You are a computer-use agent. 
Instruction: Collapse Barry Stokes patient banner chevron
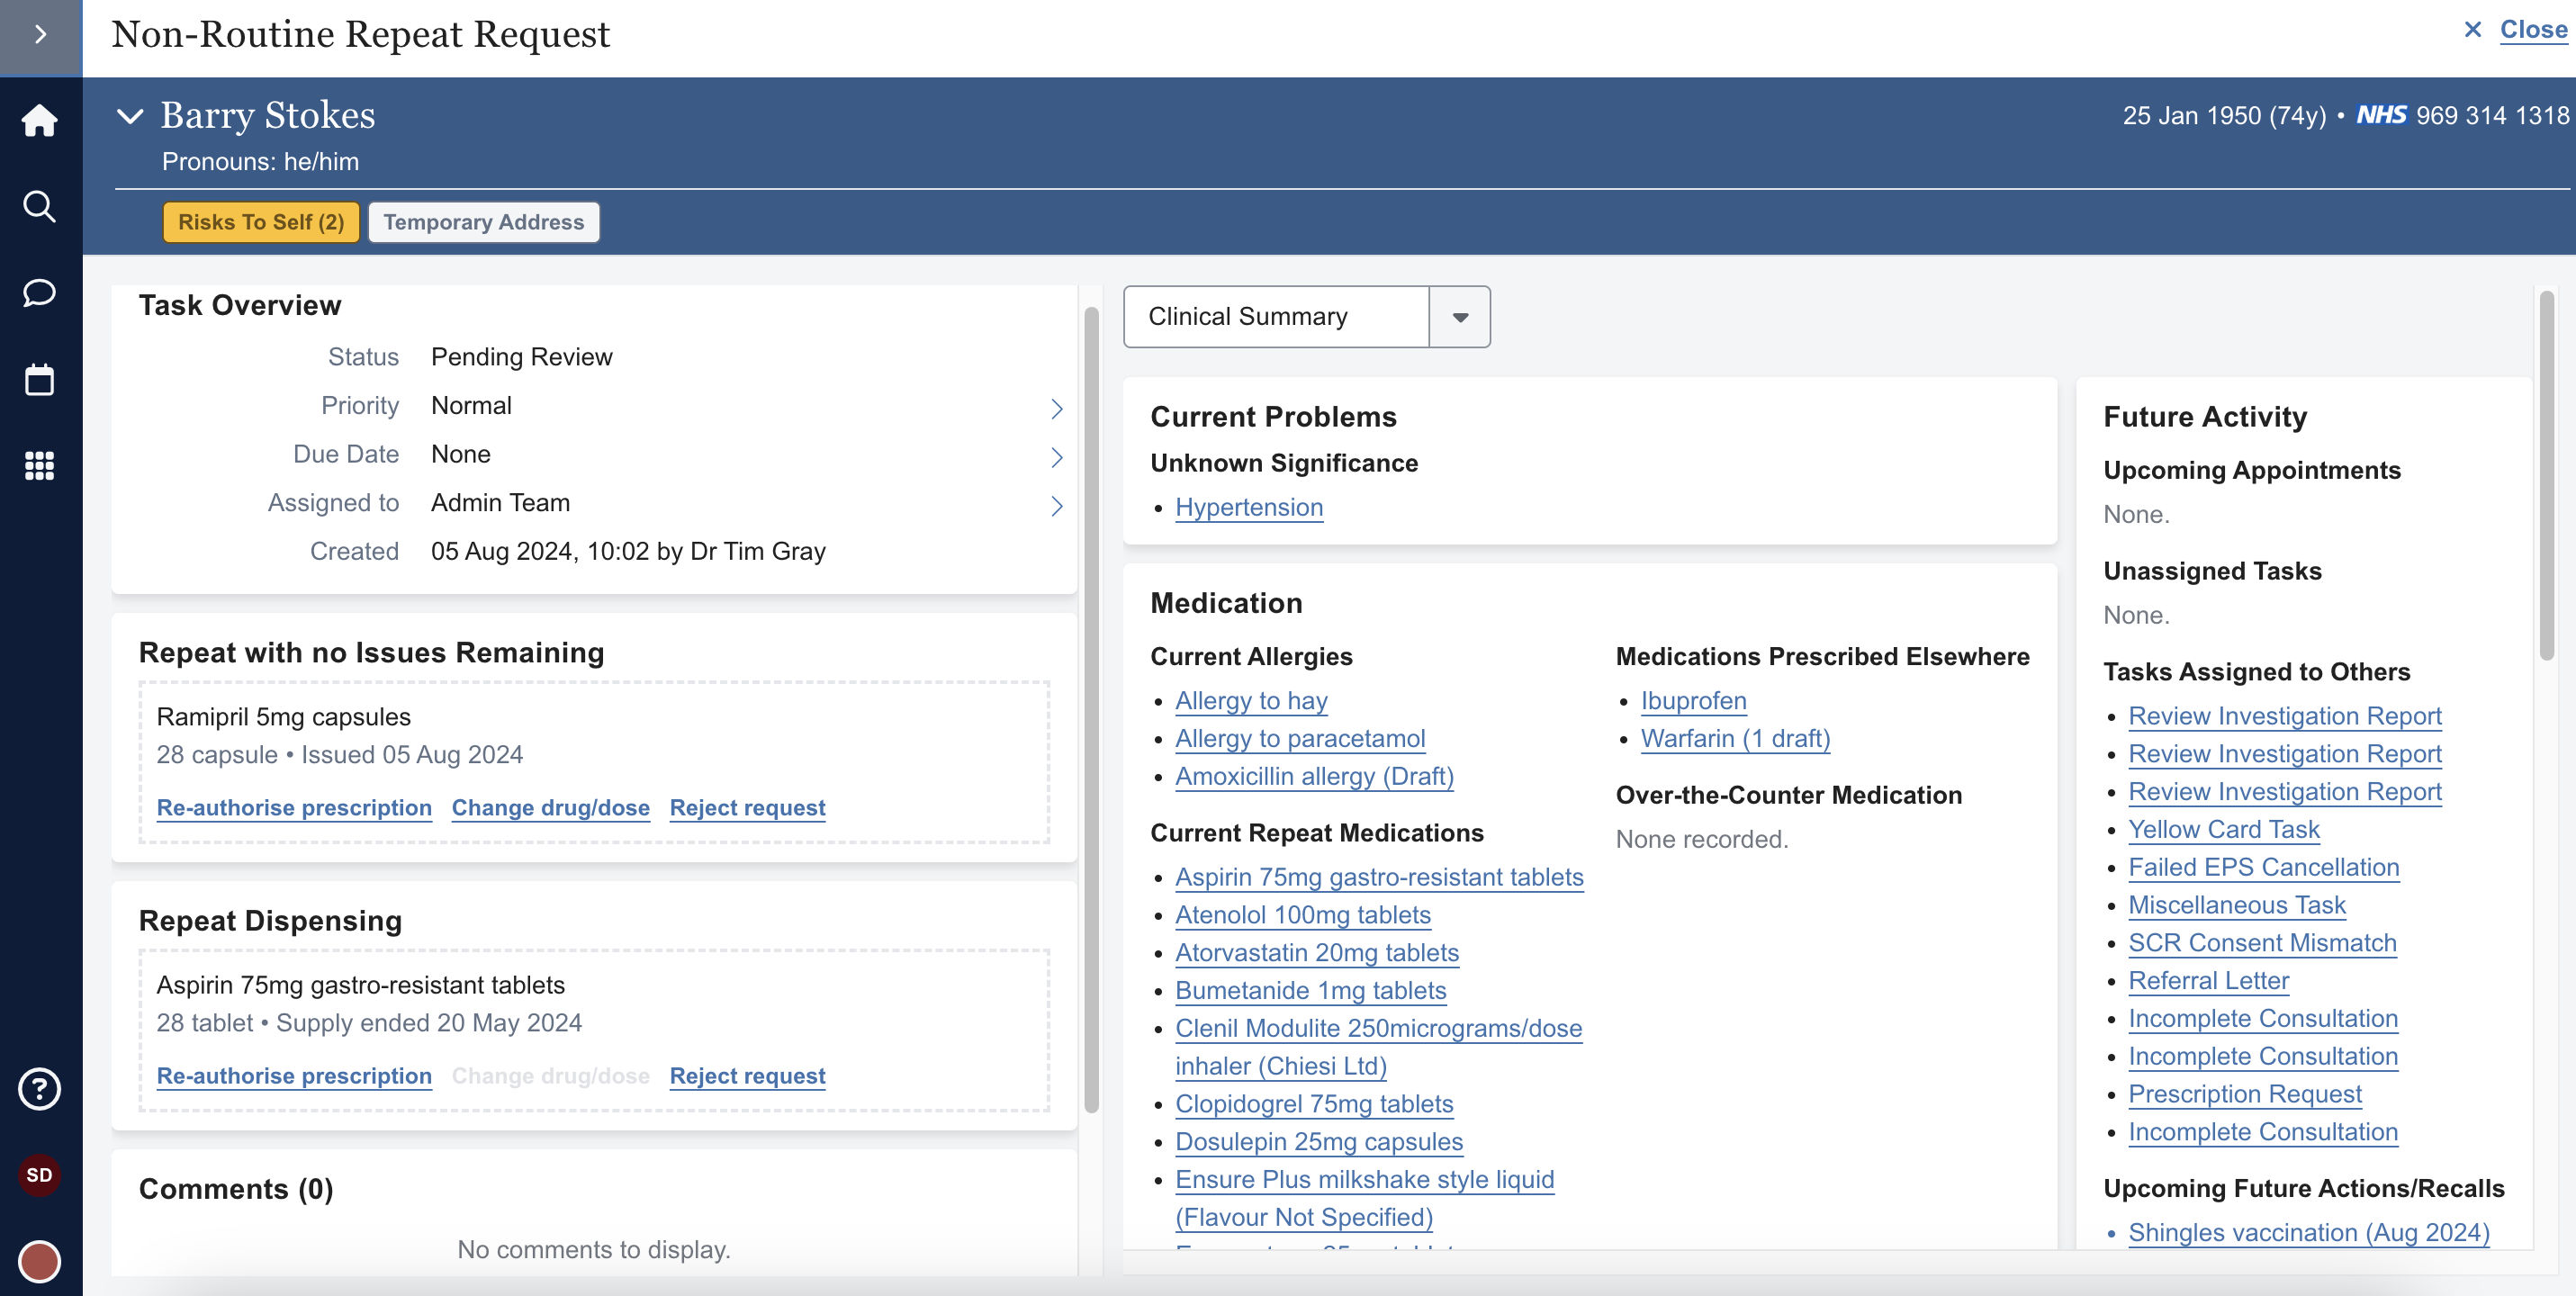tap(130, 116)
